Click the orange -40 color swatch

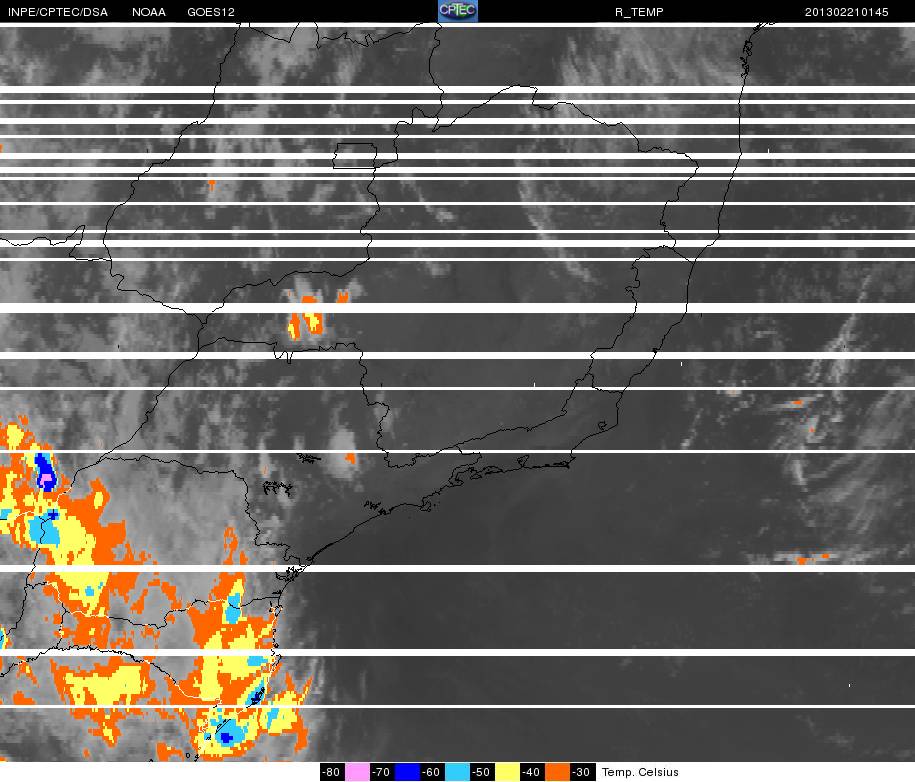(x=557, y=772)
